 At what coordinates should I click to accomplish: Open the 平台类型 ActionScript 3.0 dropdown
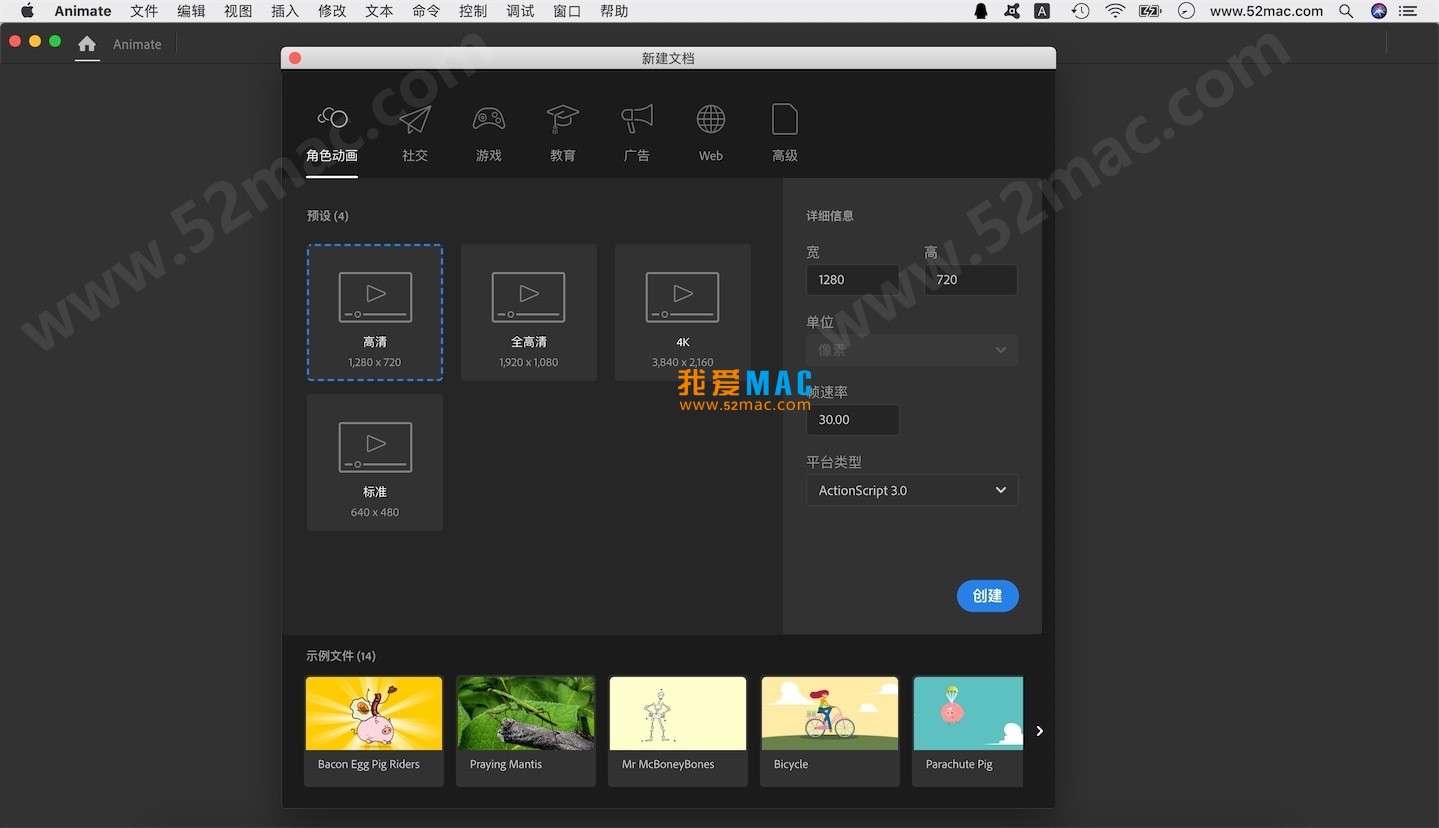(912, 490)
